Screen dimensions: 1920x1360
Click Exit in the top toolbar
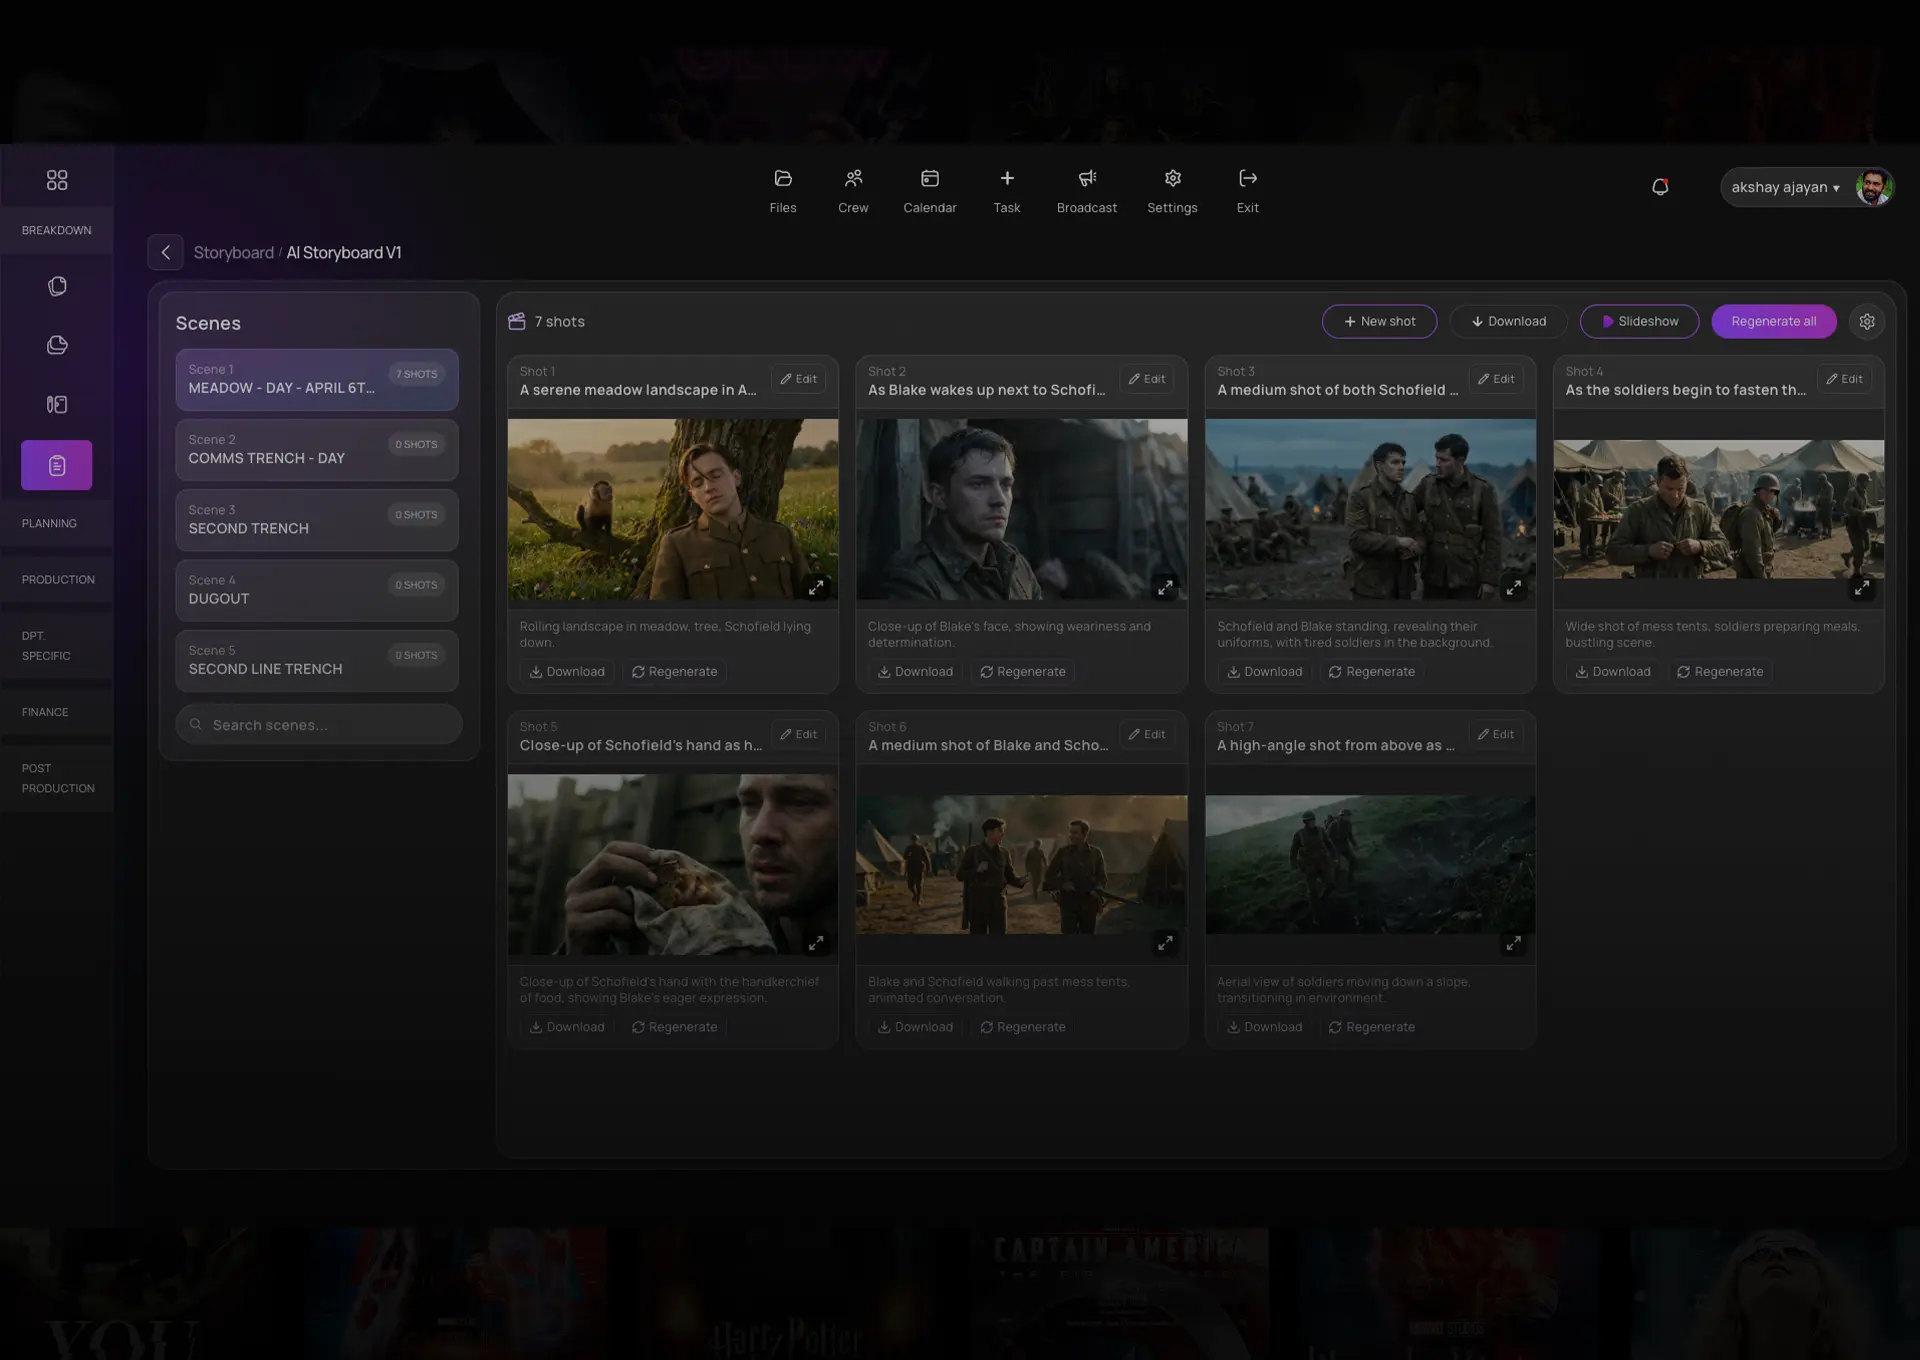1248,191
